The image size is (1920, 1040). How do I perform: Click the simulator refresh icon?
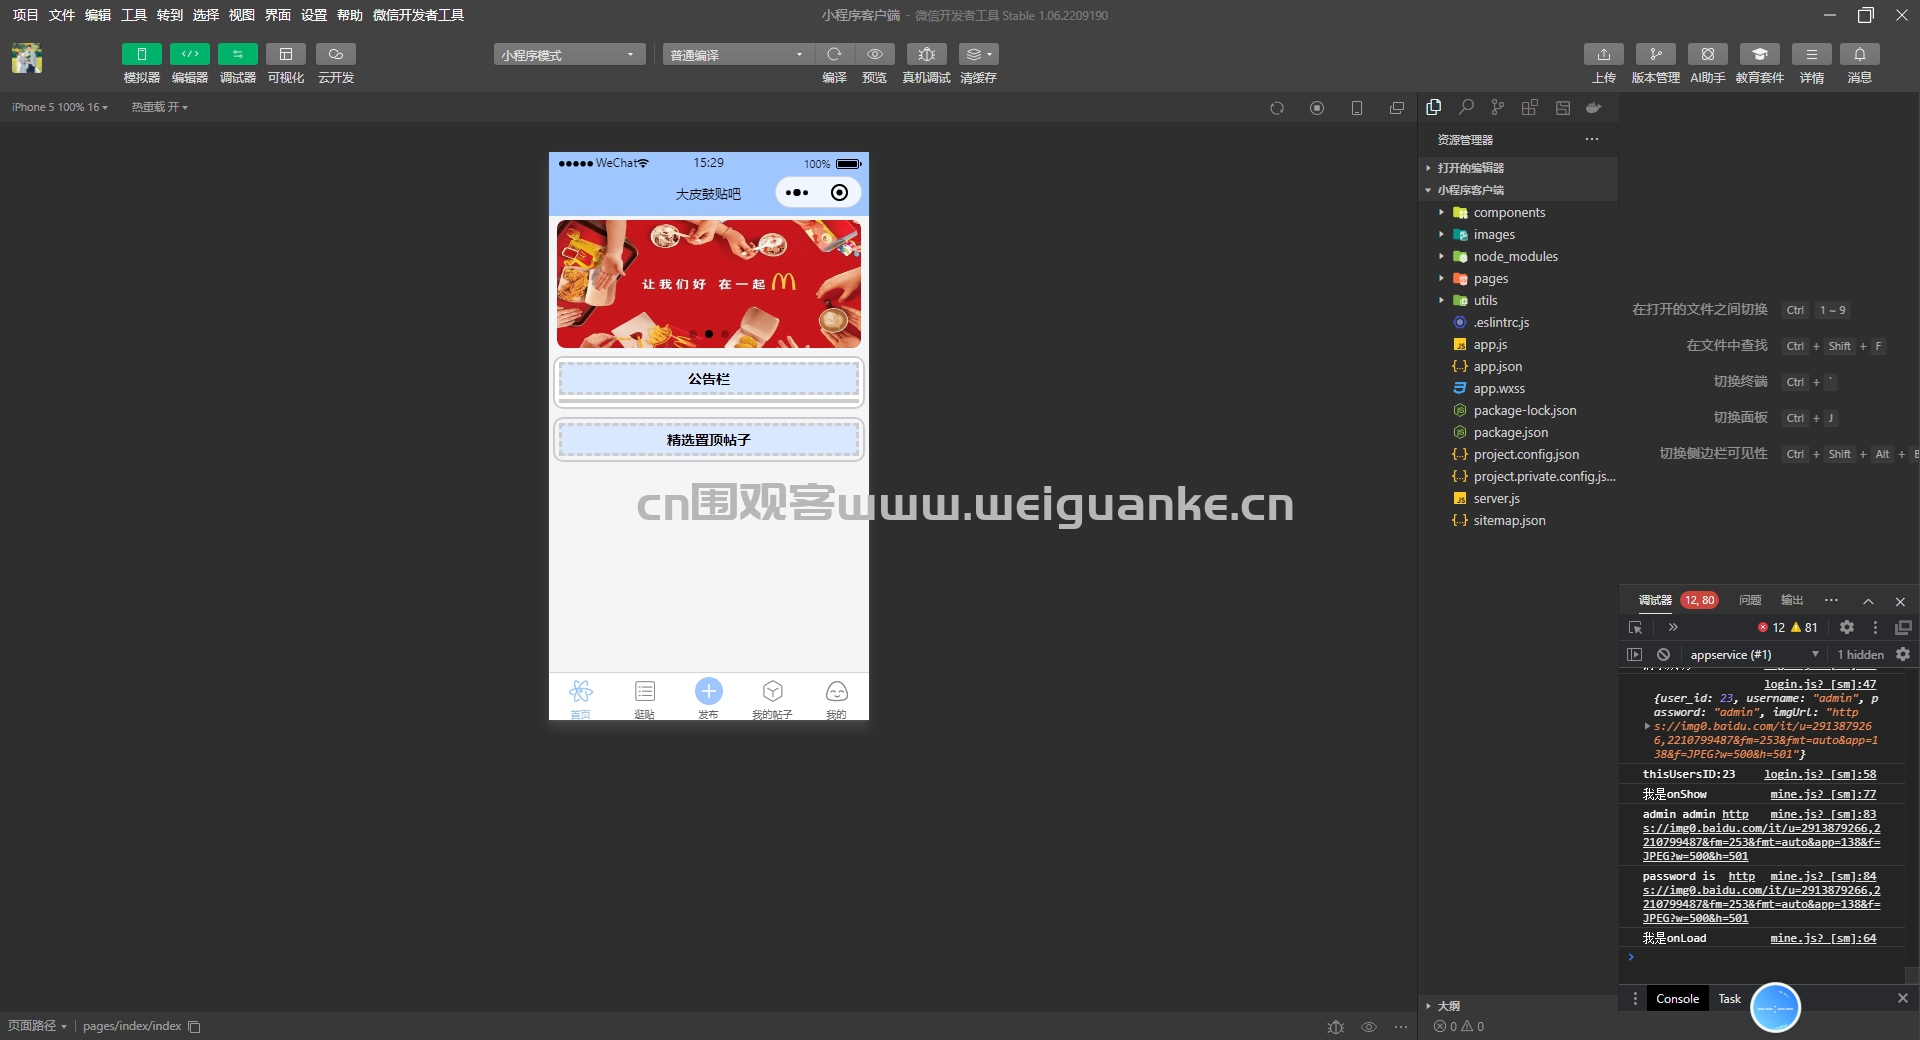1277,108
